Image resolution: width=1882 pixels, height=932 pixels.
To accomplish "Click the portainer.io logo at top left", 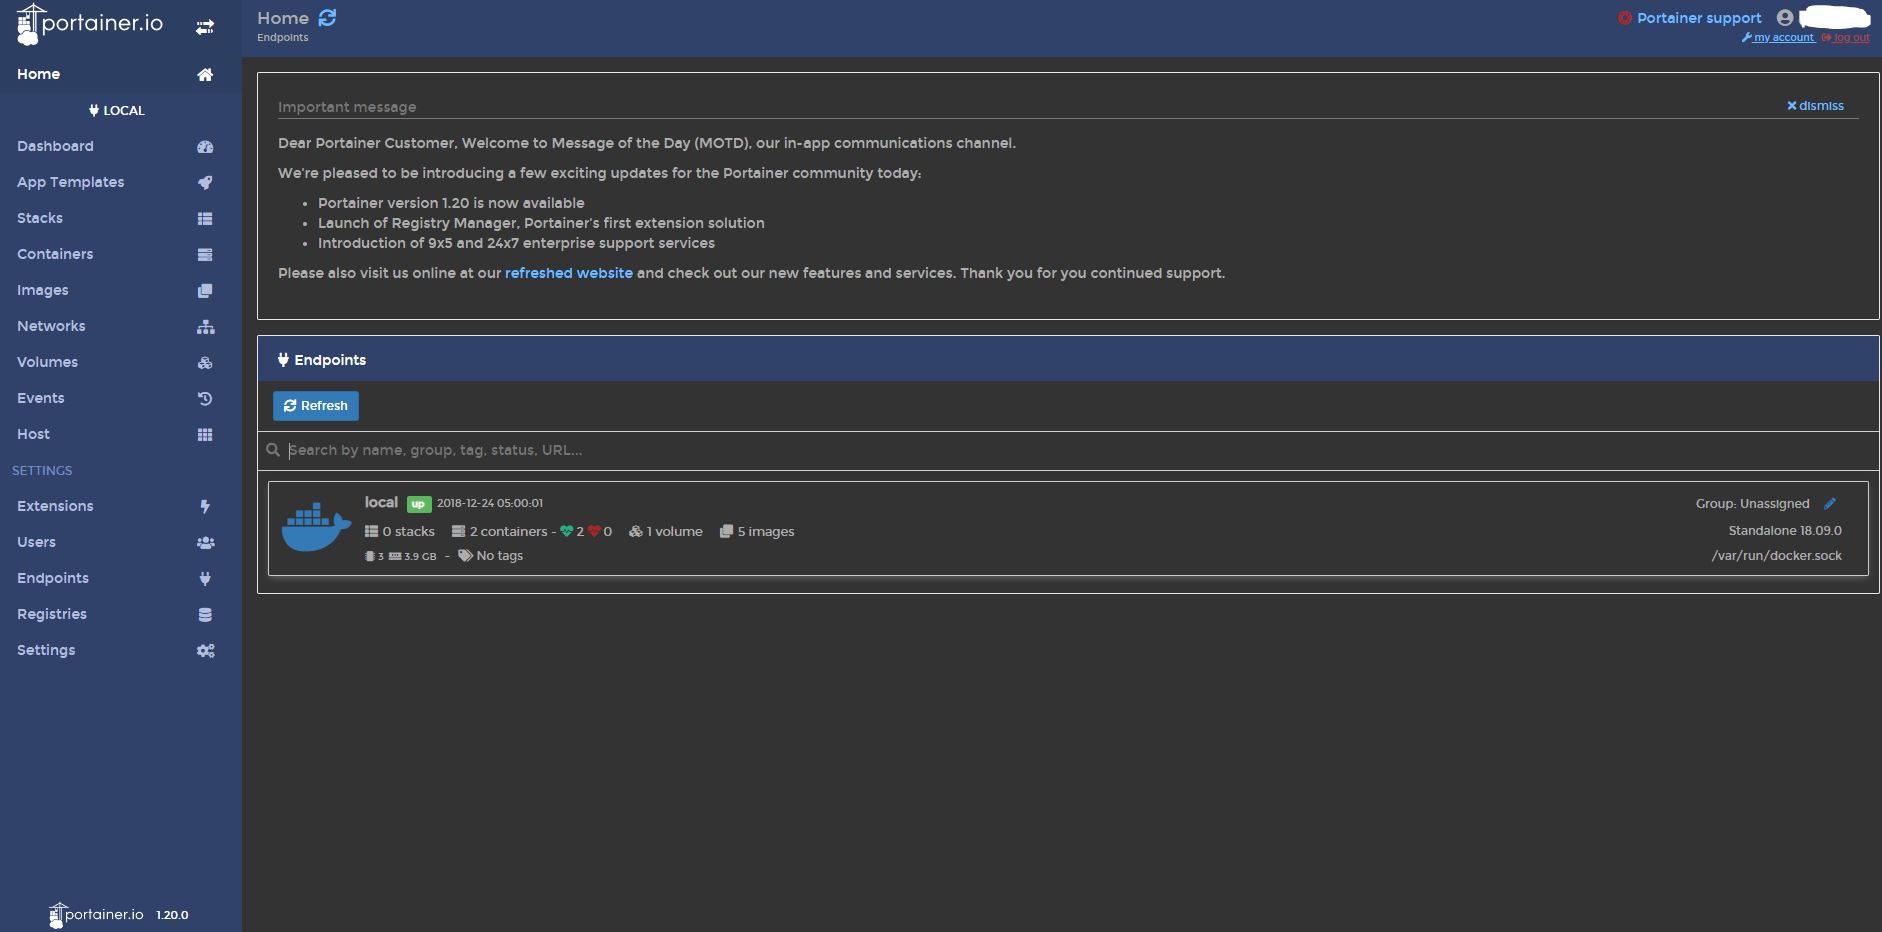I will point(90,25).
